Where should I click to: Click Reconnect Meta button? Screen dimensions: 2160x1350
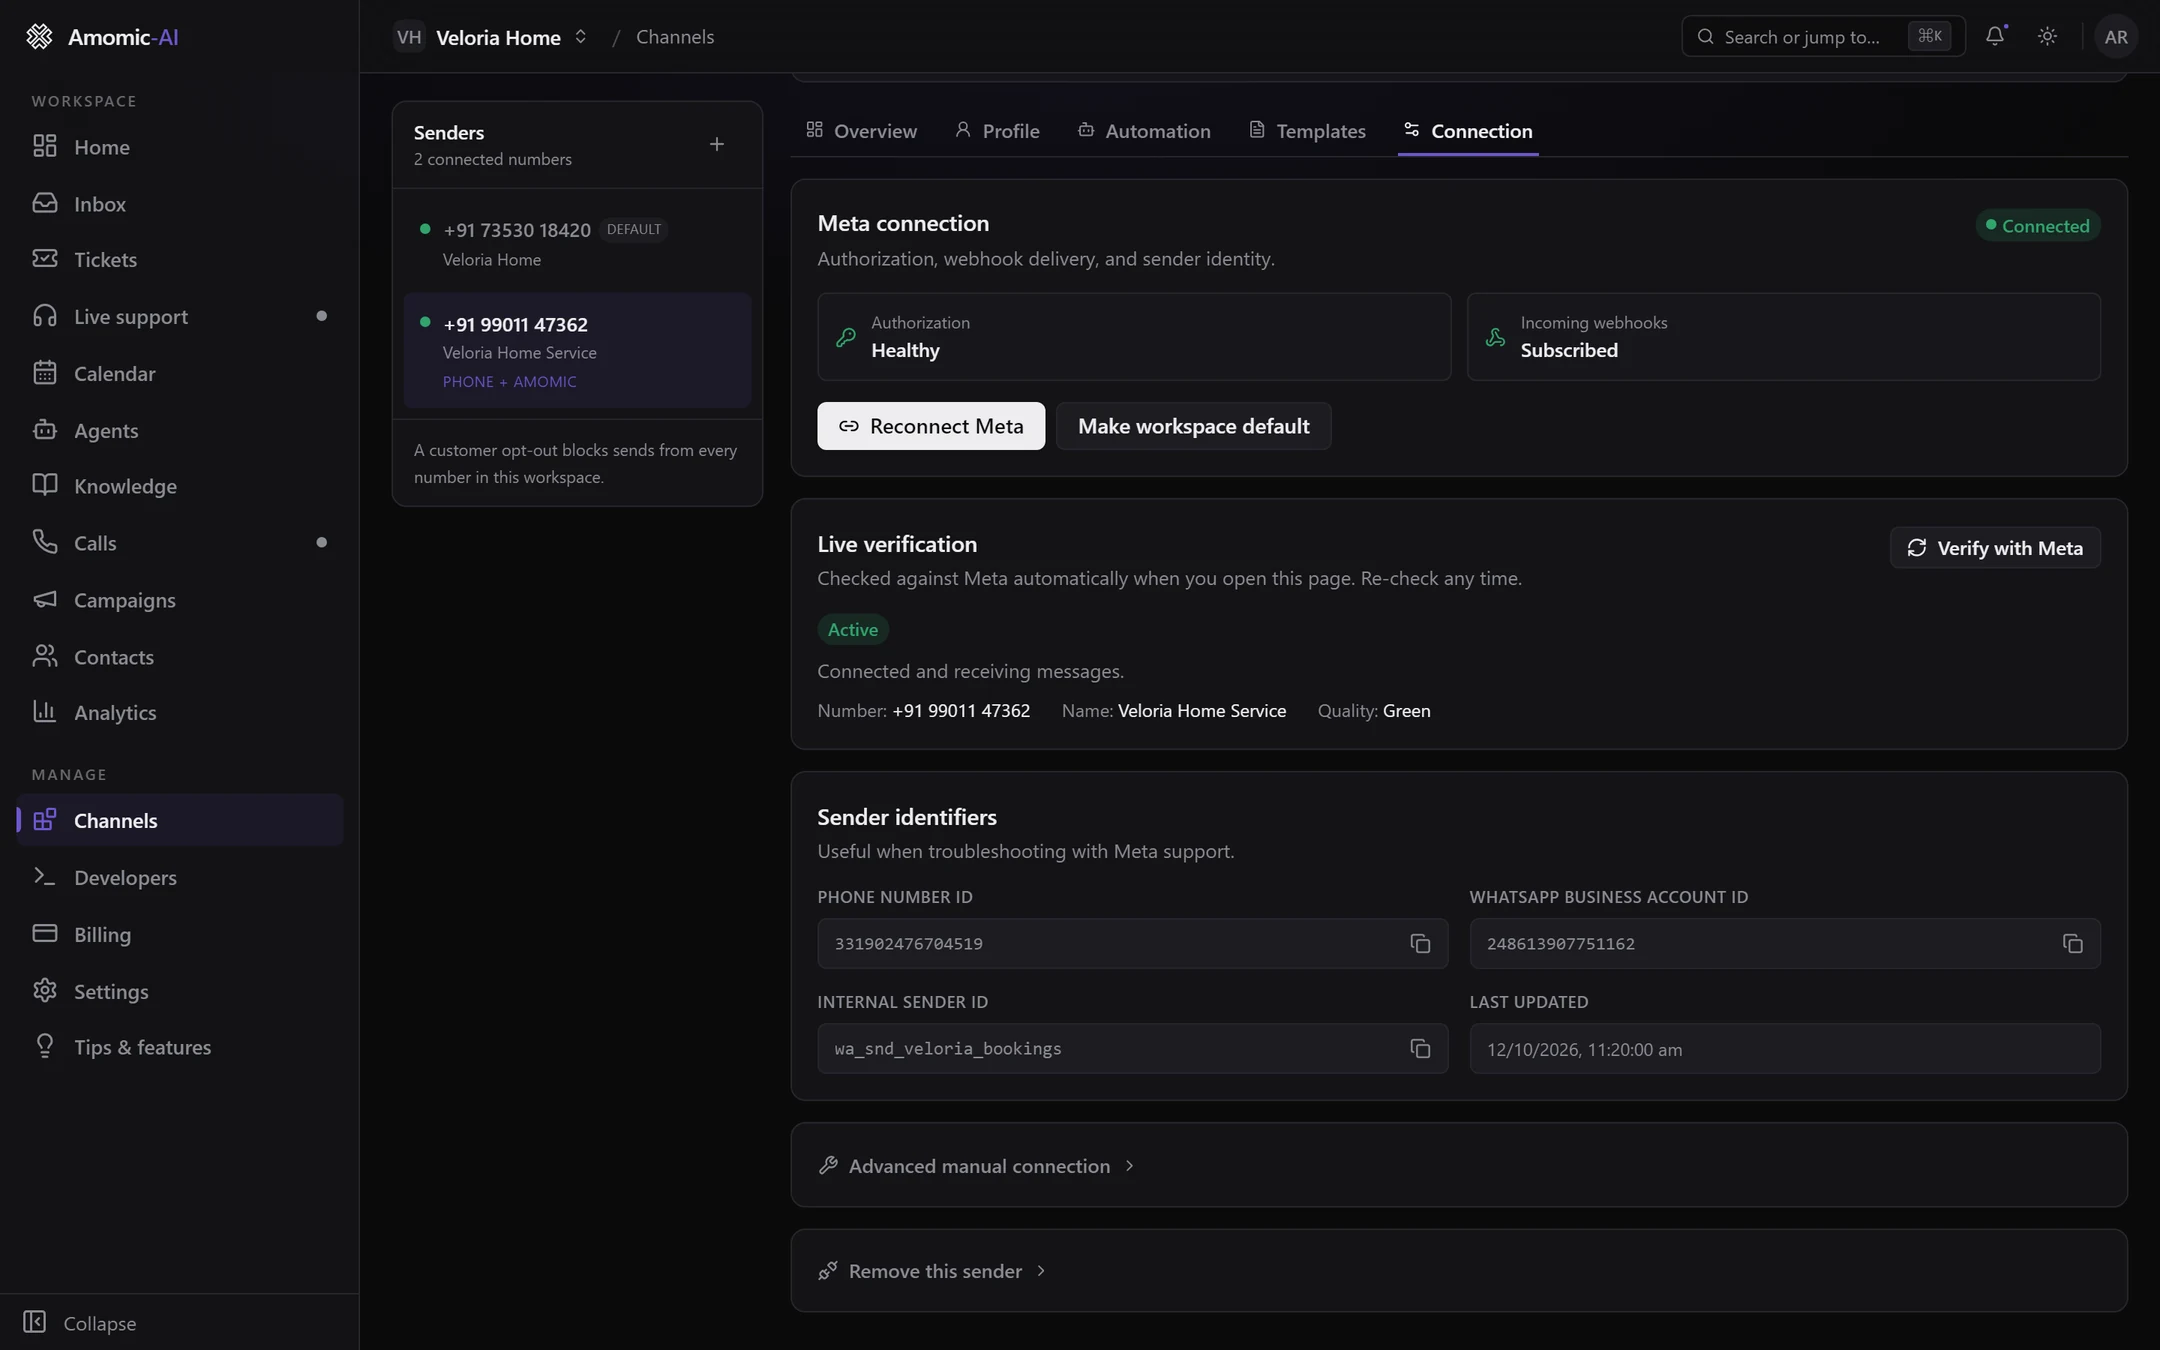pos(931,427)
